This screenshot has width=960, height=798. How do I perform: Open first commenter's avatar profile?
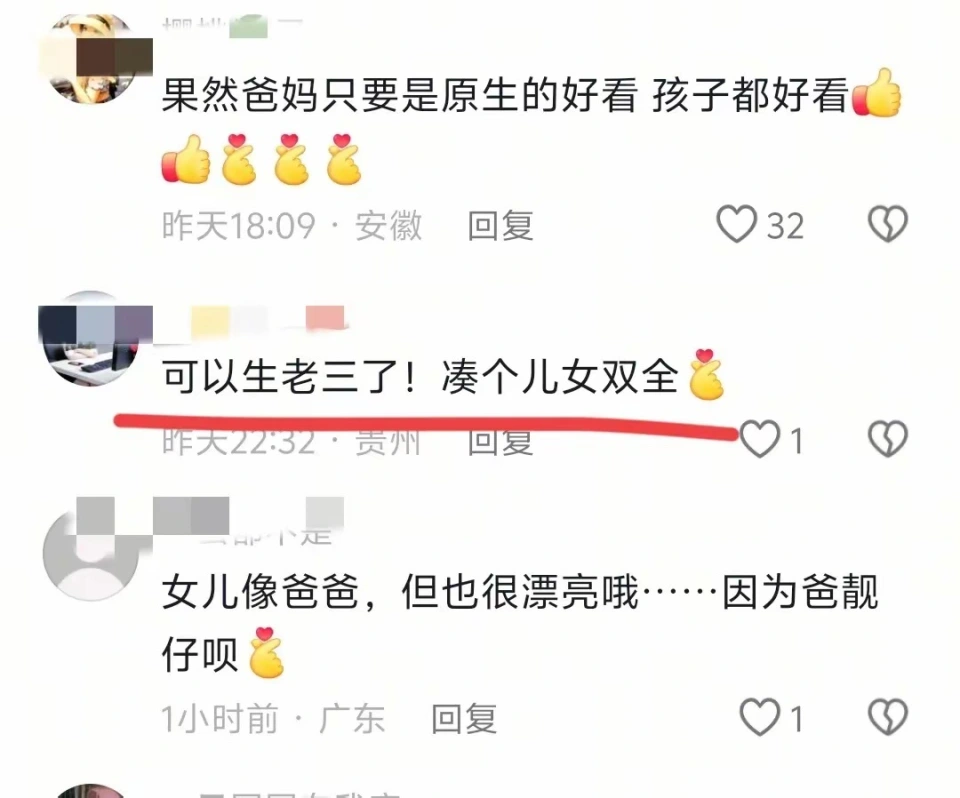[x=92, y=59]
